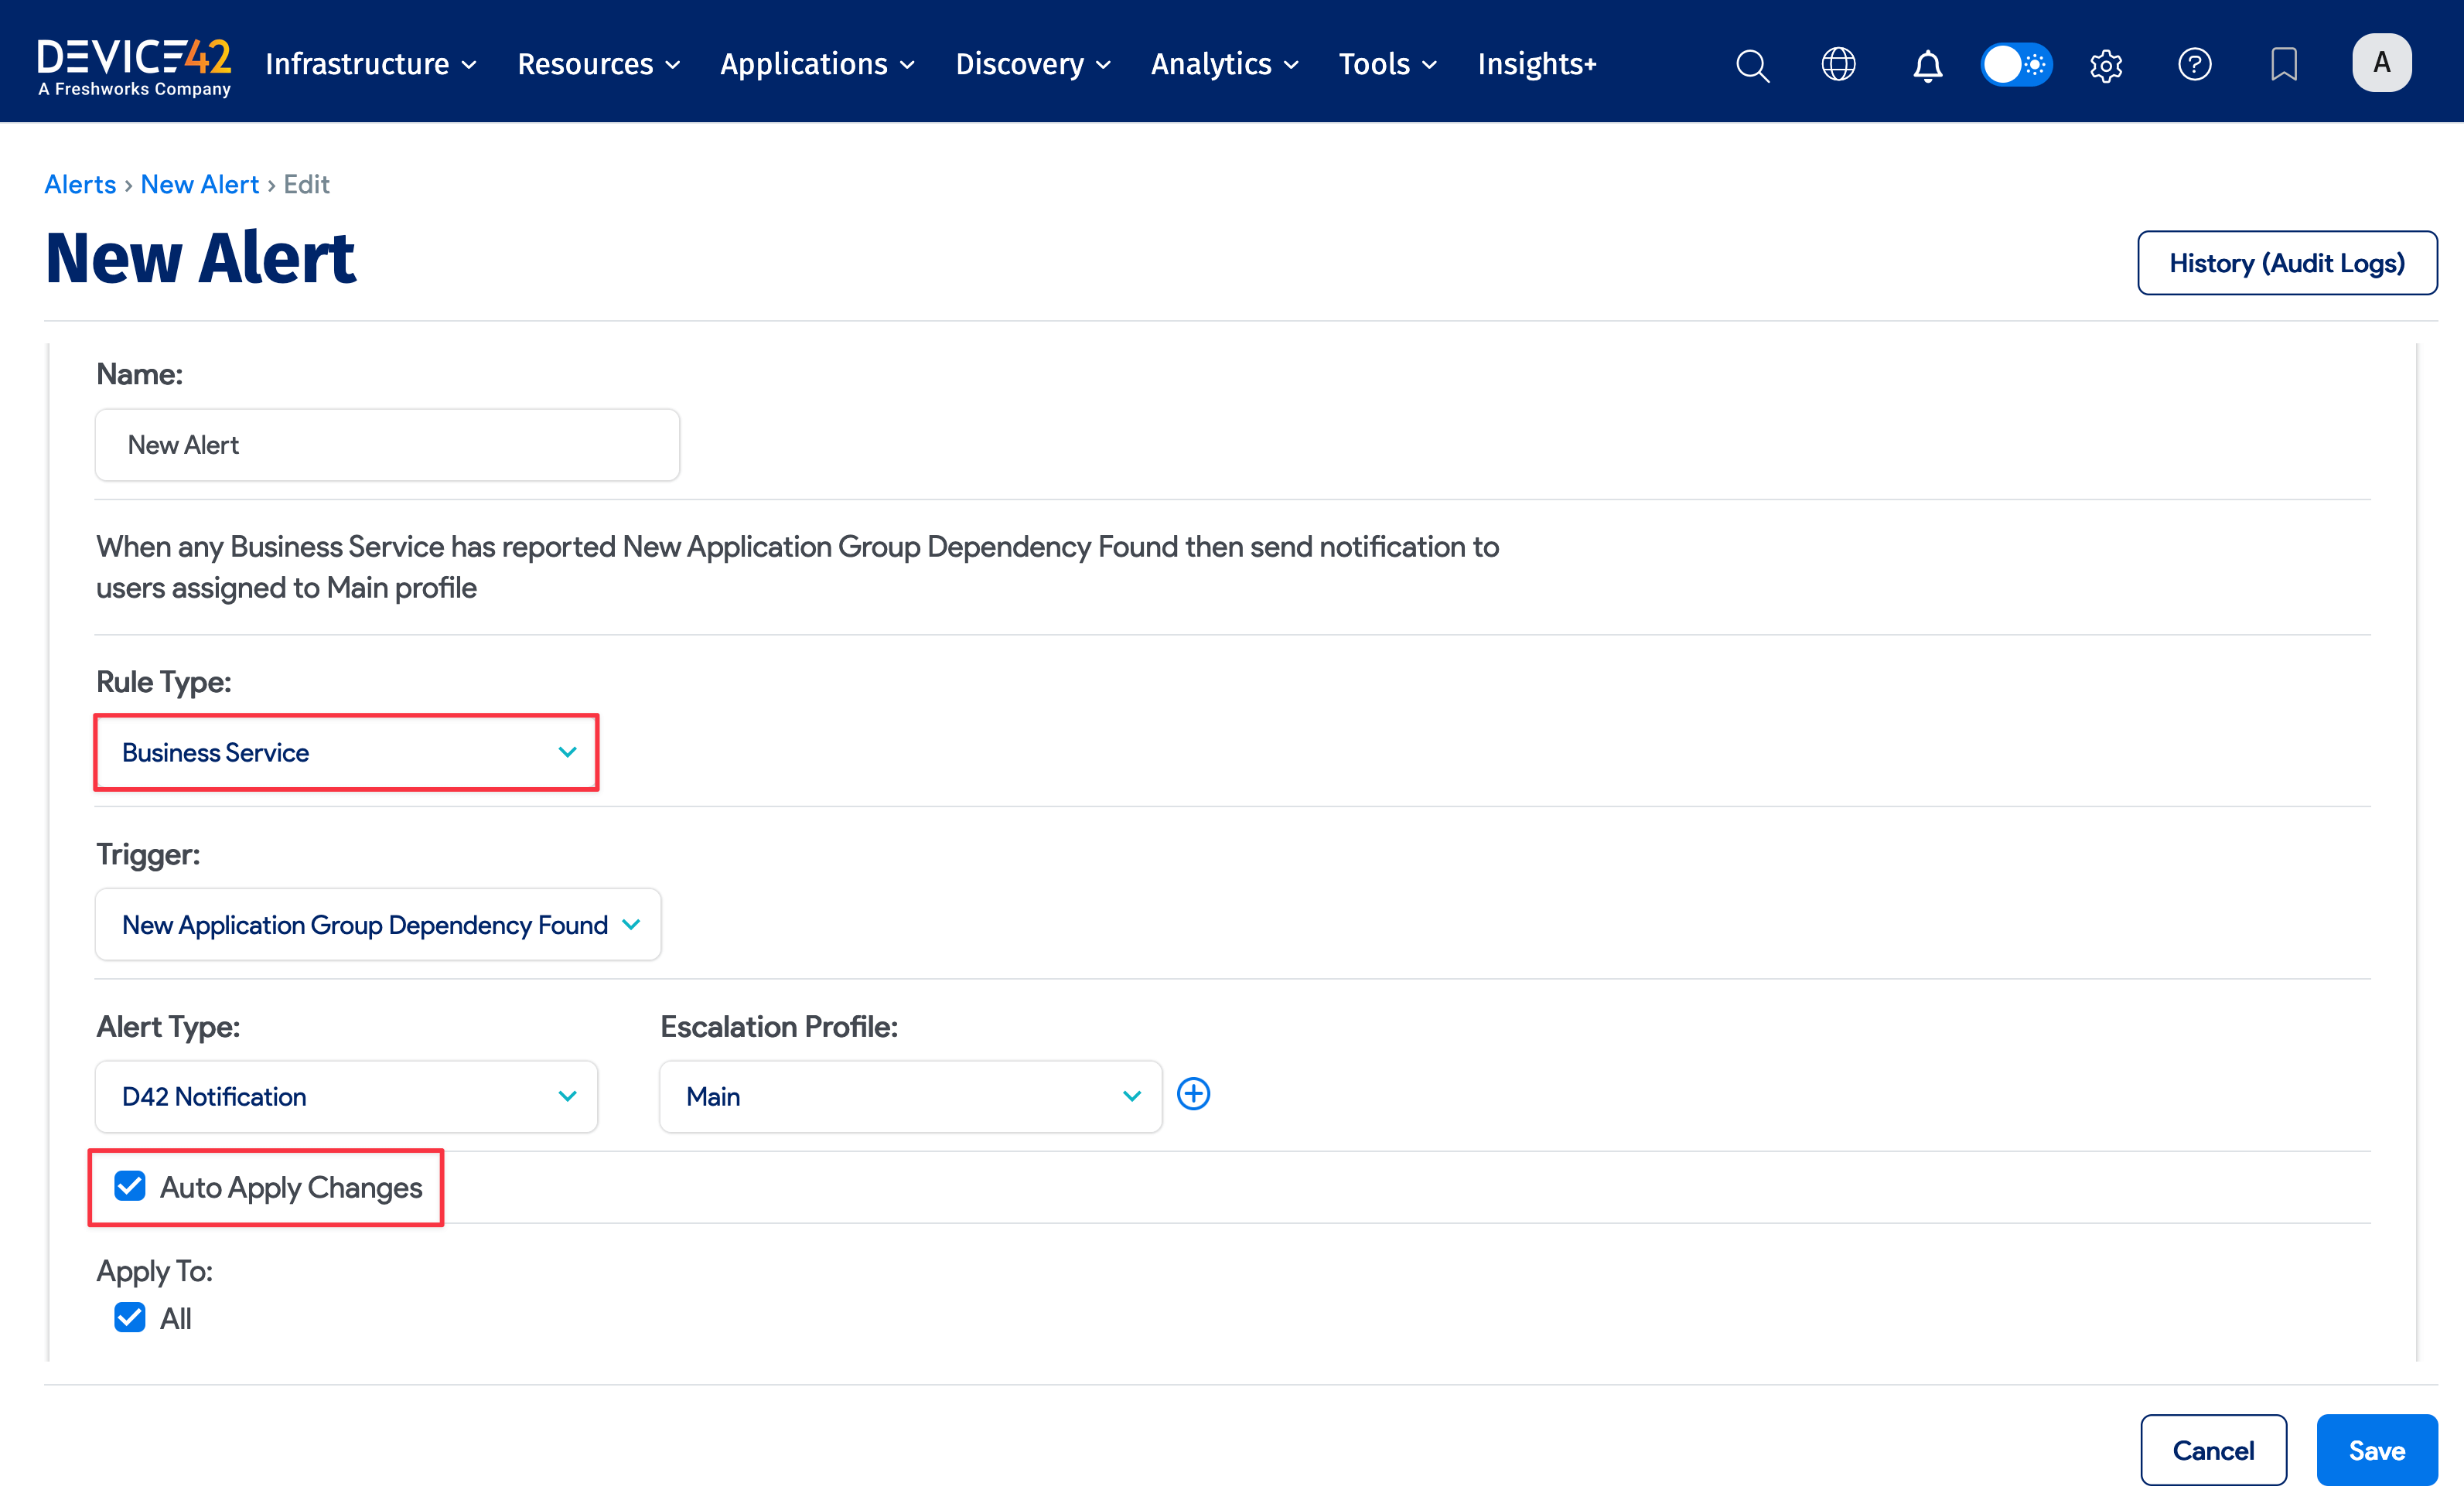Follow the Alerts breadcrumb link

(x=80, y=183)
